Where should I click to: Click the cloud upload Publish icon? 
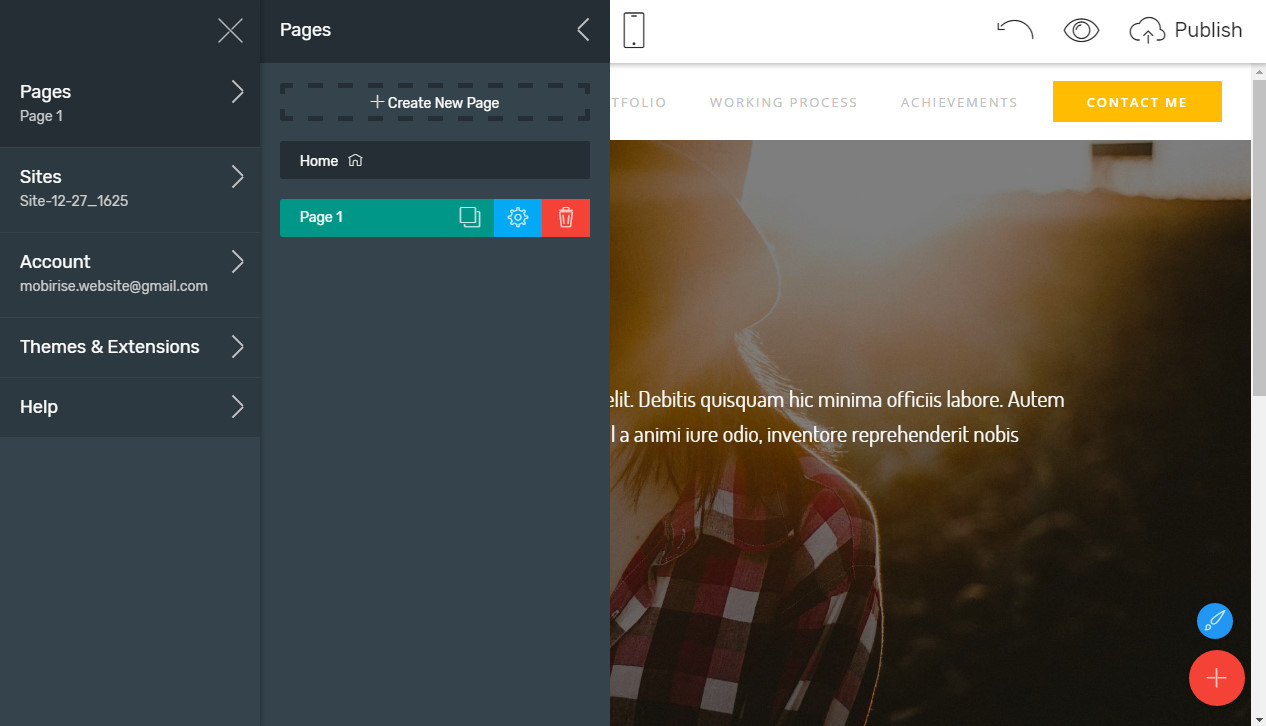(x=1147, y=31)
